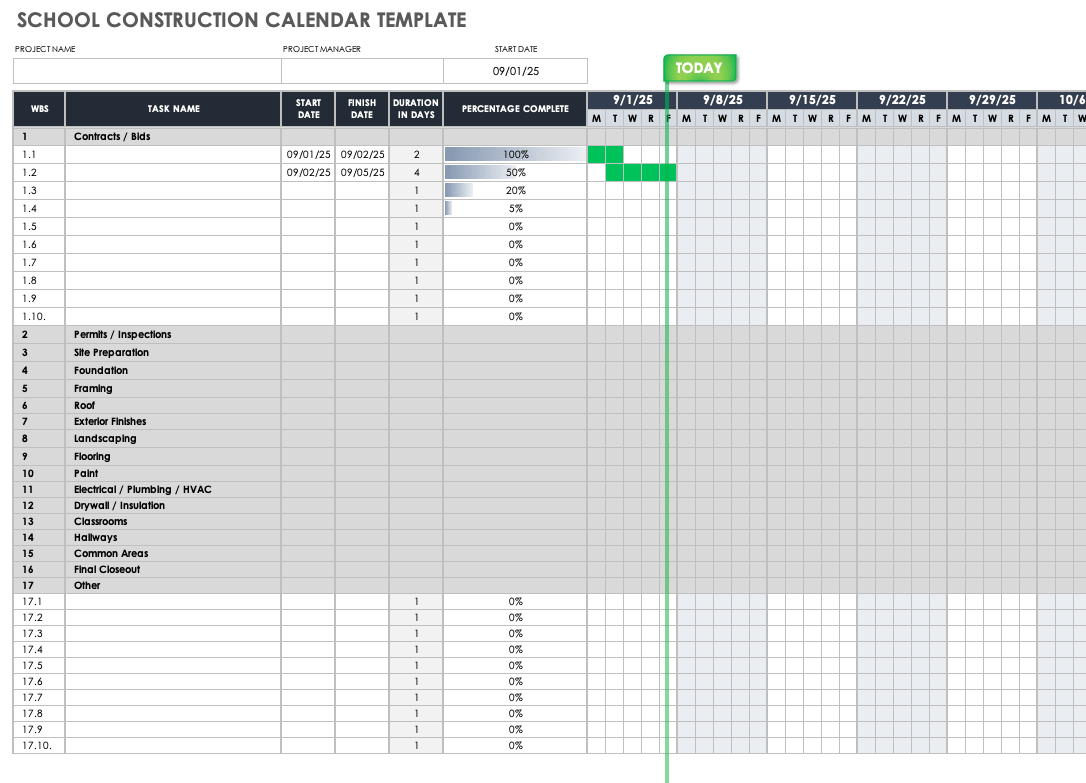
Task: Select the Start Date cell showing 09/01/25
Action: [515, 71]
